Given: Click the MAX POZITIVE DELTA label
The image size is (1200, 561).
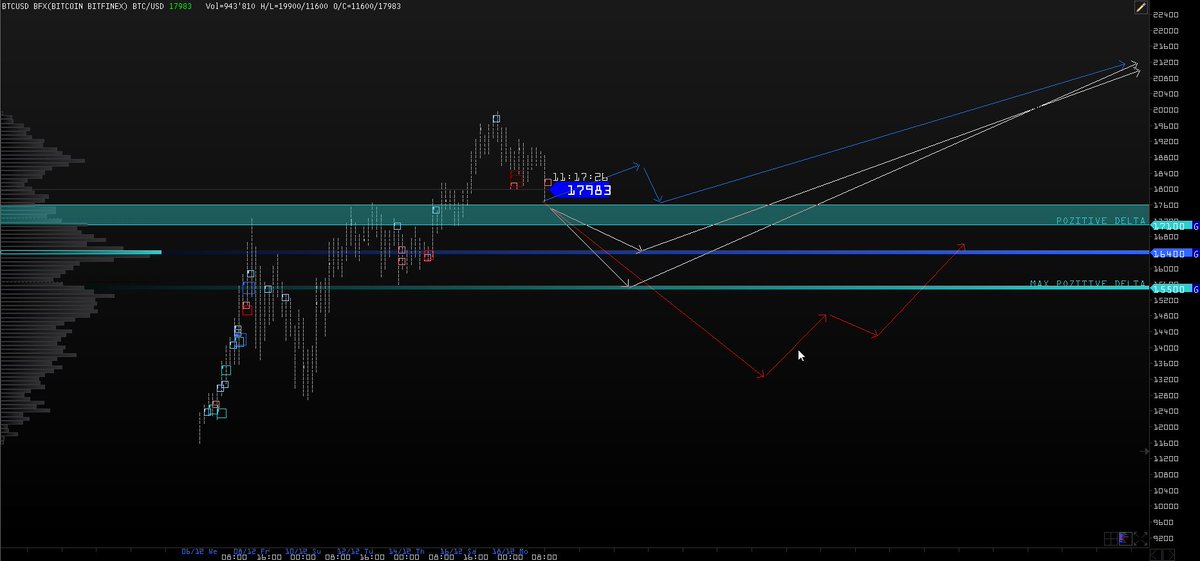Looking at the screenshot, I should tap(1087, 284).
